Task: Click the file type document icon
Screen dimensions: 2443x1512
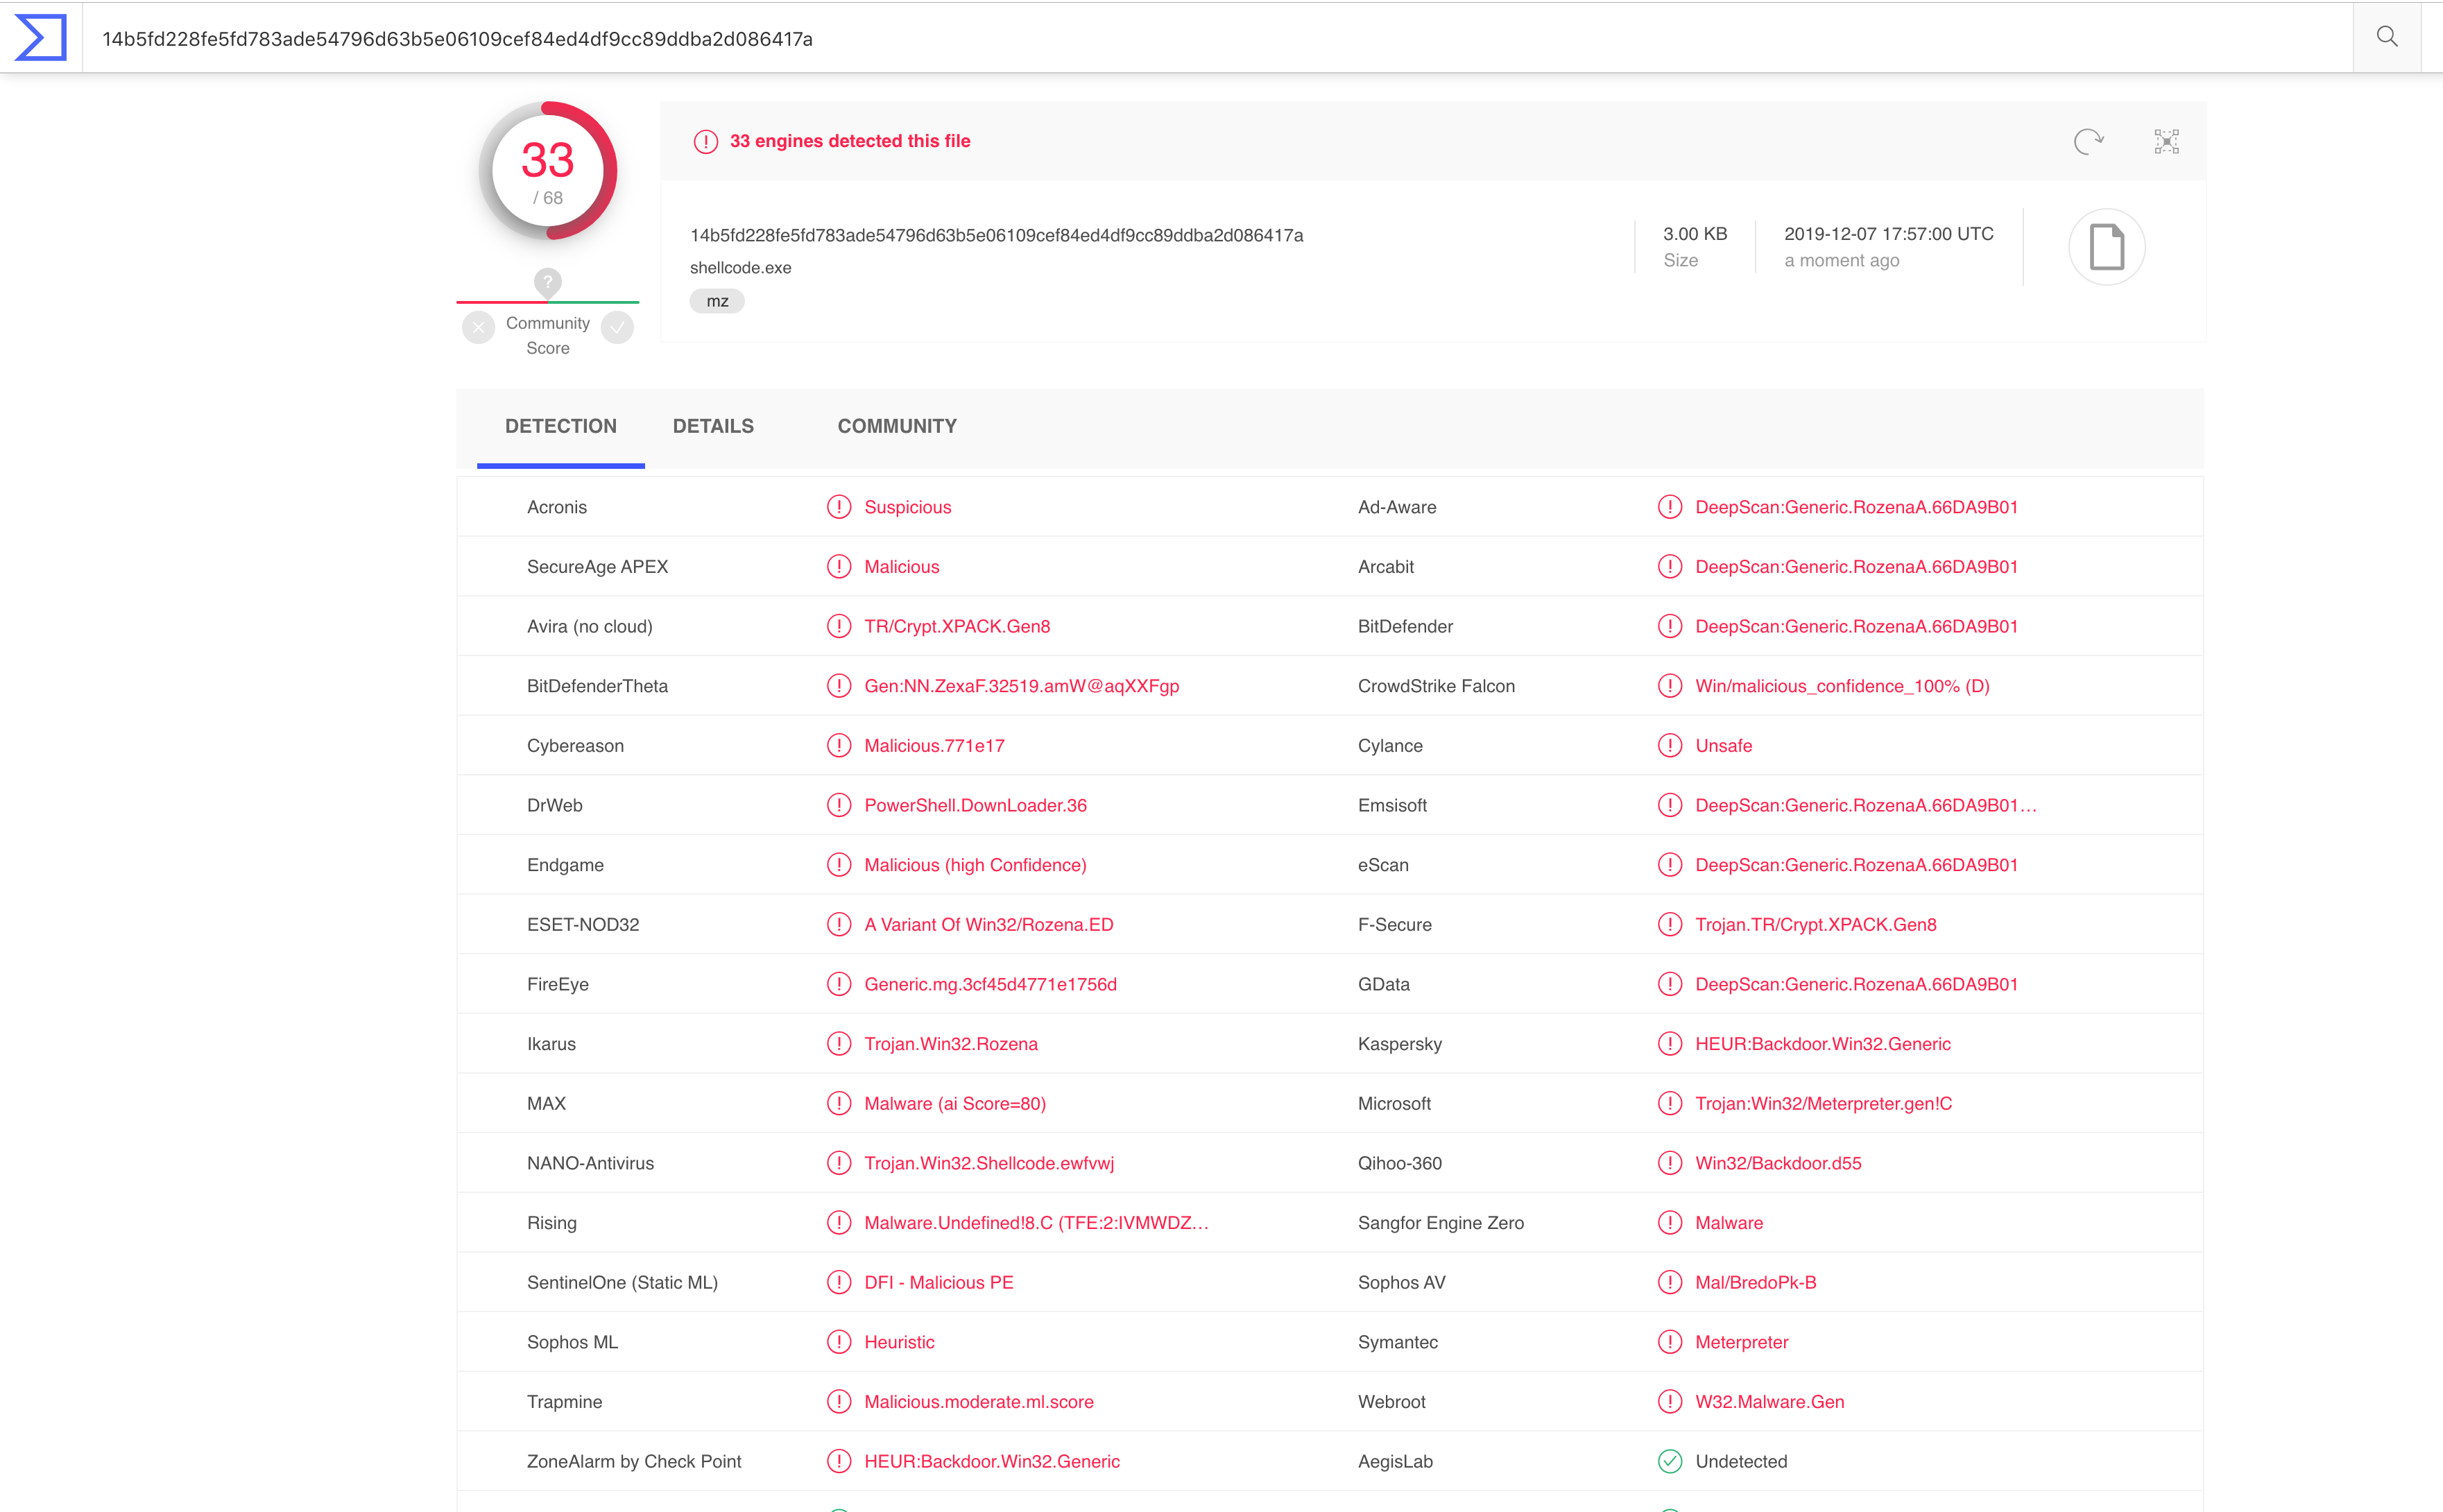Action: pyautogui.click(x=2106, y=247)
